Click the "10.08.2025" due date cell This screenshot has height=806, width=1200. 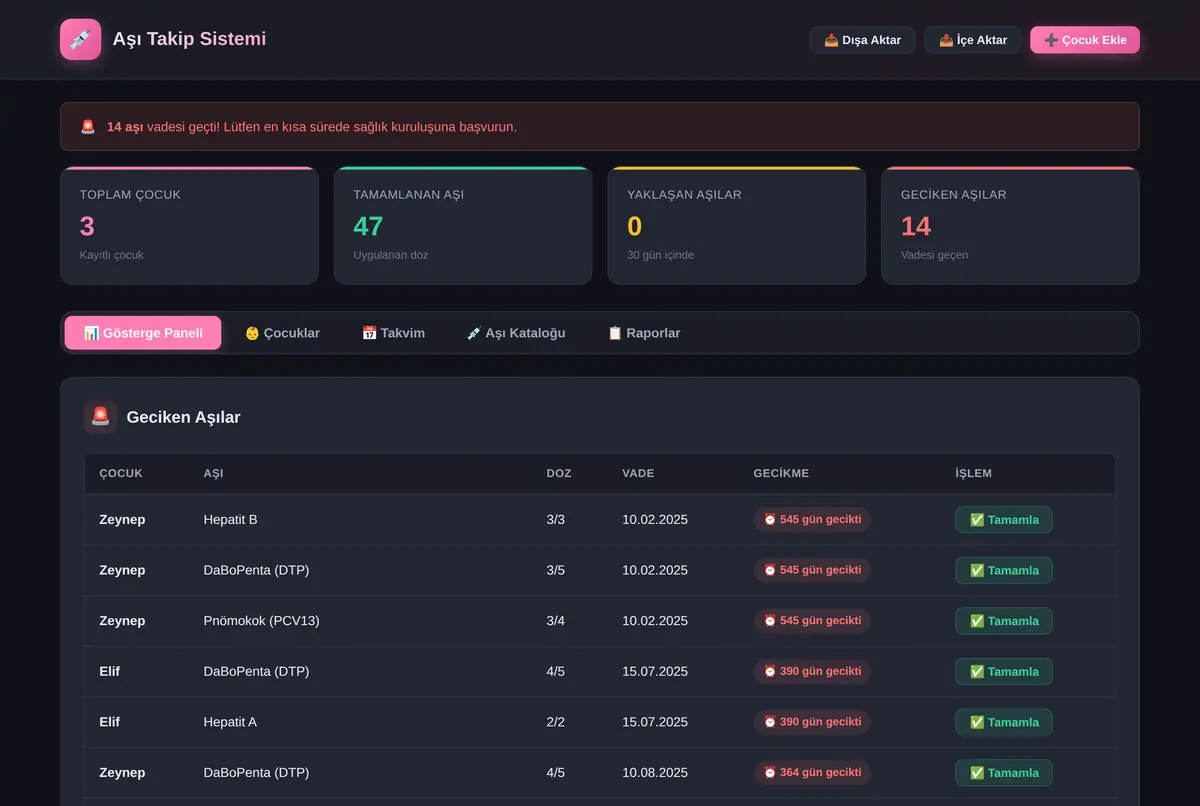pos(655,773)
